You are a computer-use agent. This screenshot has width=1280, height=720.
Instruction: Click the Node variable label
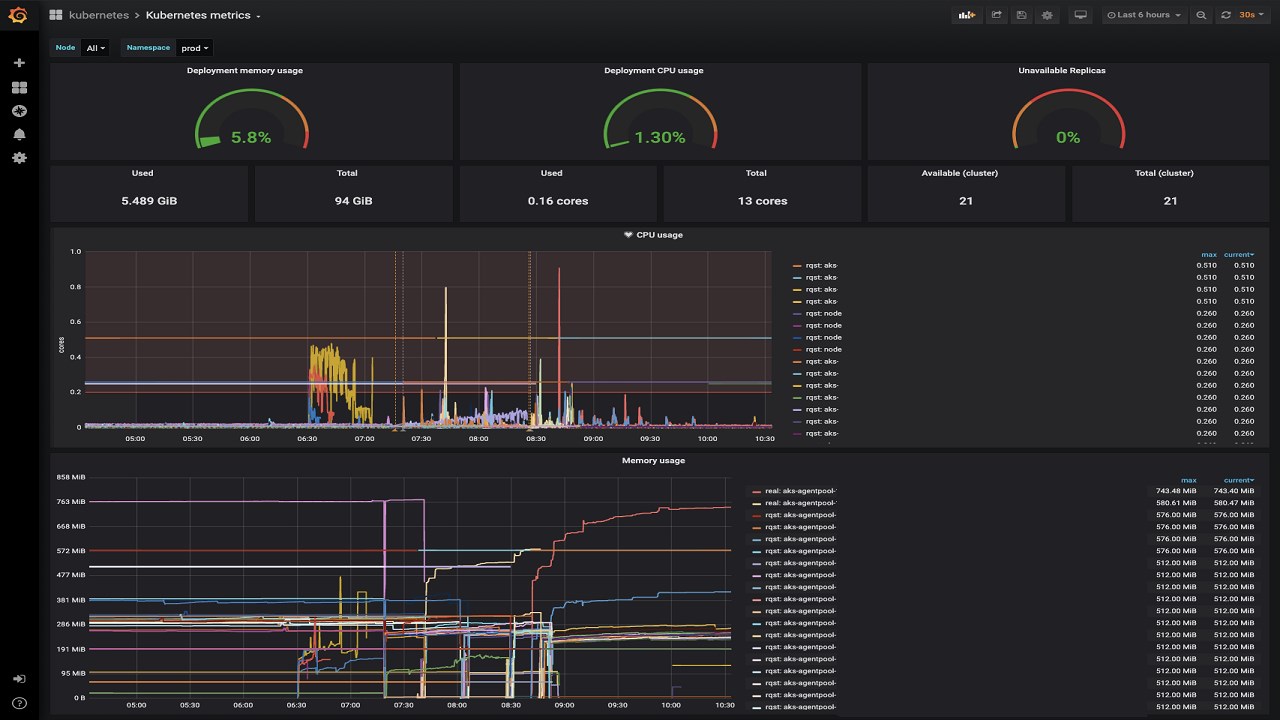(65, 48)
